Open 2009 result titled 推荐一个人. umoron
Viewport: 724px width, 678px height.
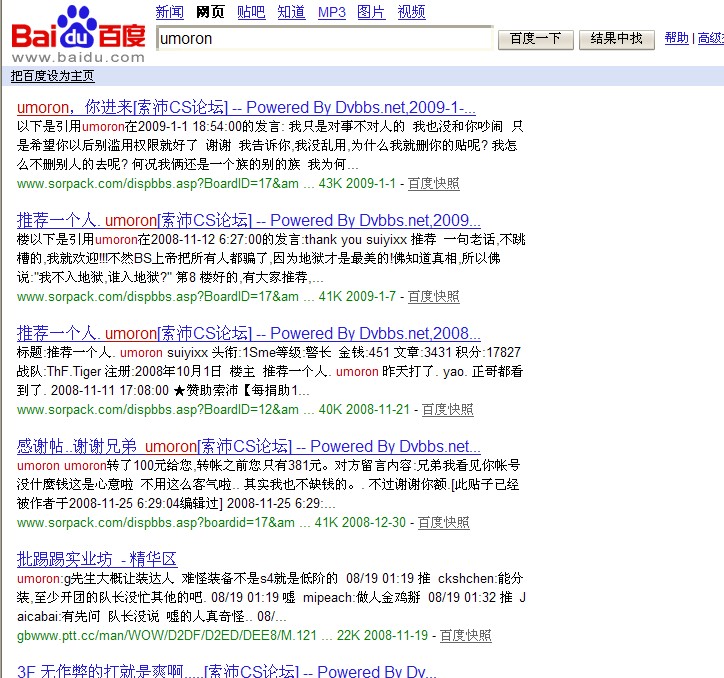248,220
